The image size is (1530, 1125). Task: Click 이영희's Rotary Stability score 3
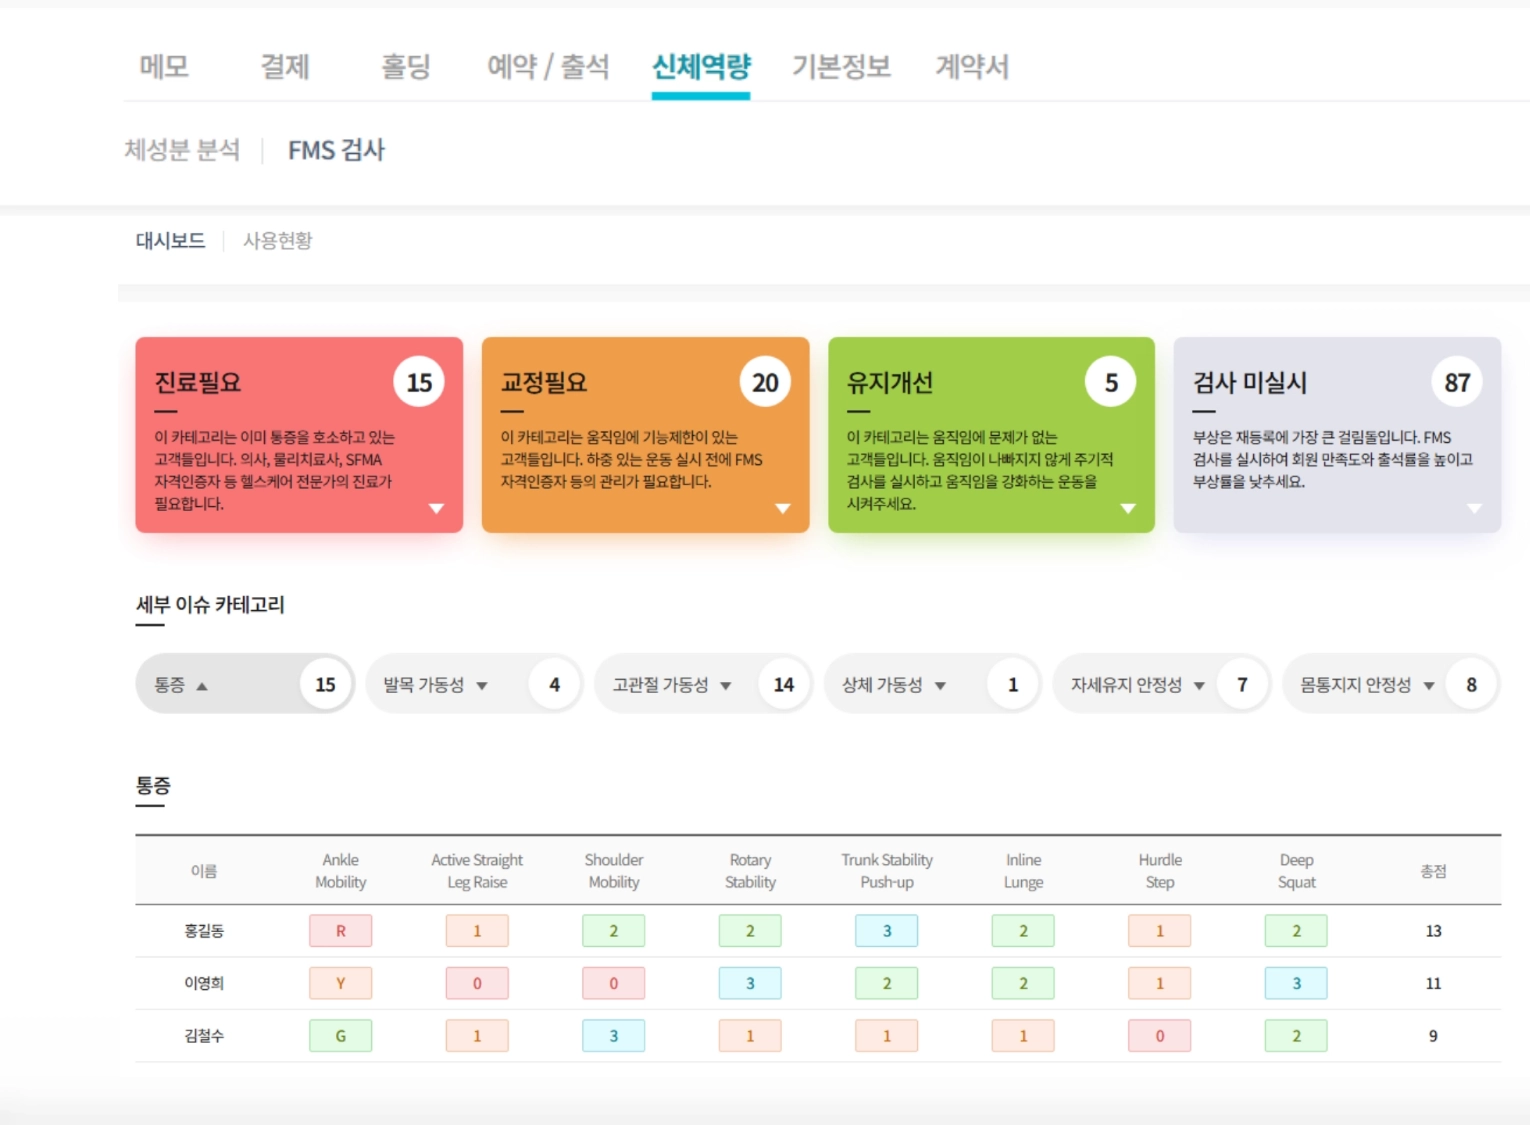(x=750, y=983)
